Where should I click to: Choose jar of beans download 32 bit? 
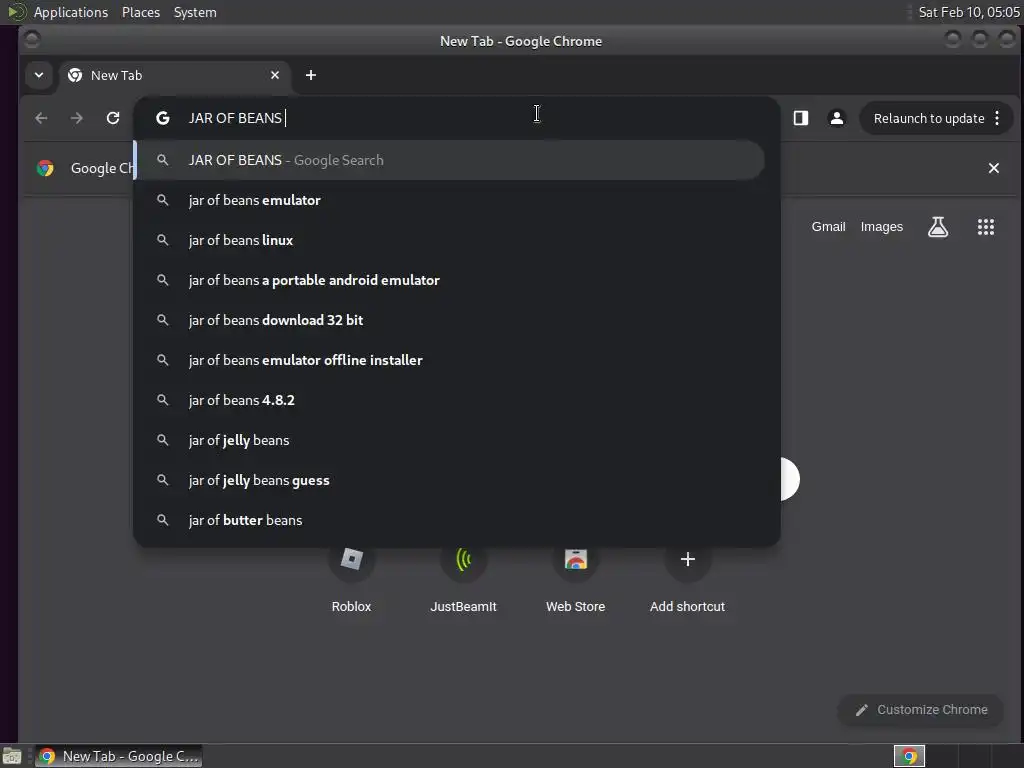click(x=449, y=320)
